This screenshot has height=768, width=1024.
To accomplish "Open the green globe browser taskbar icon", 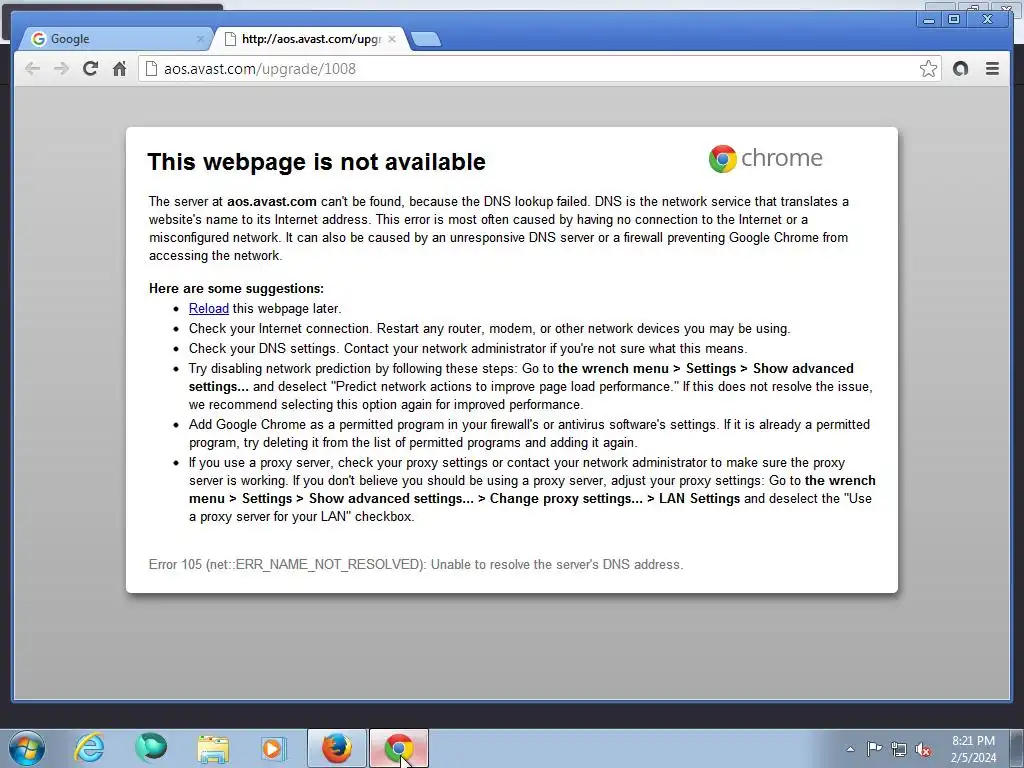I will pyautogui.click(x=151, y=748).
